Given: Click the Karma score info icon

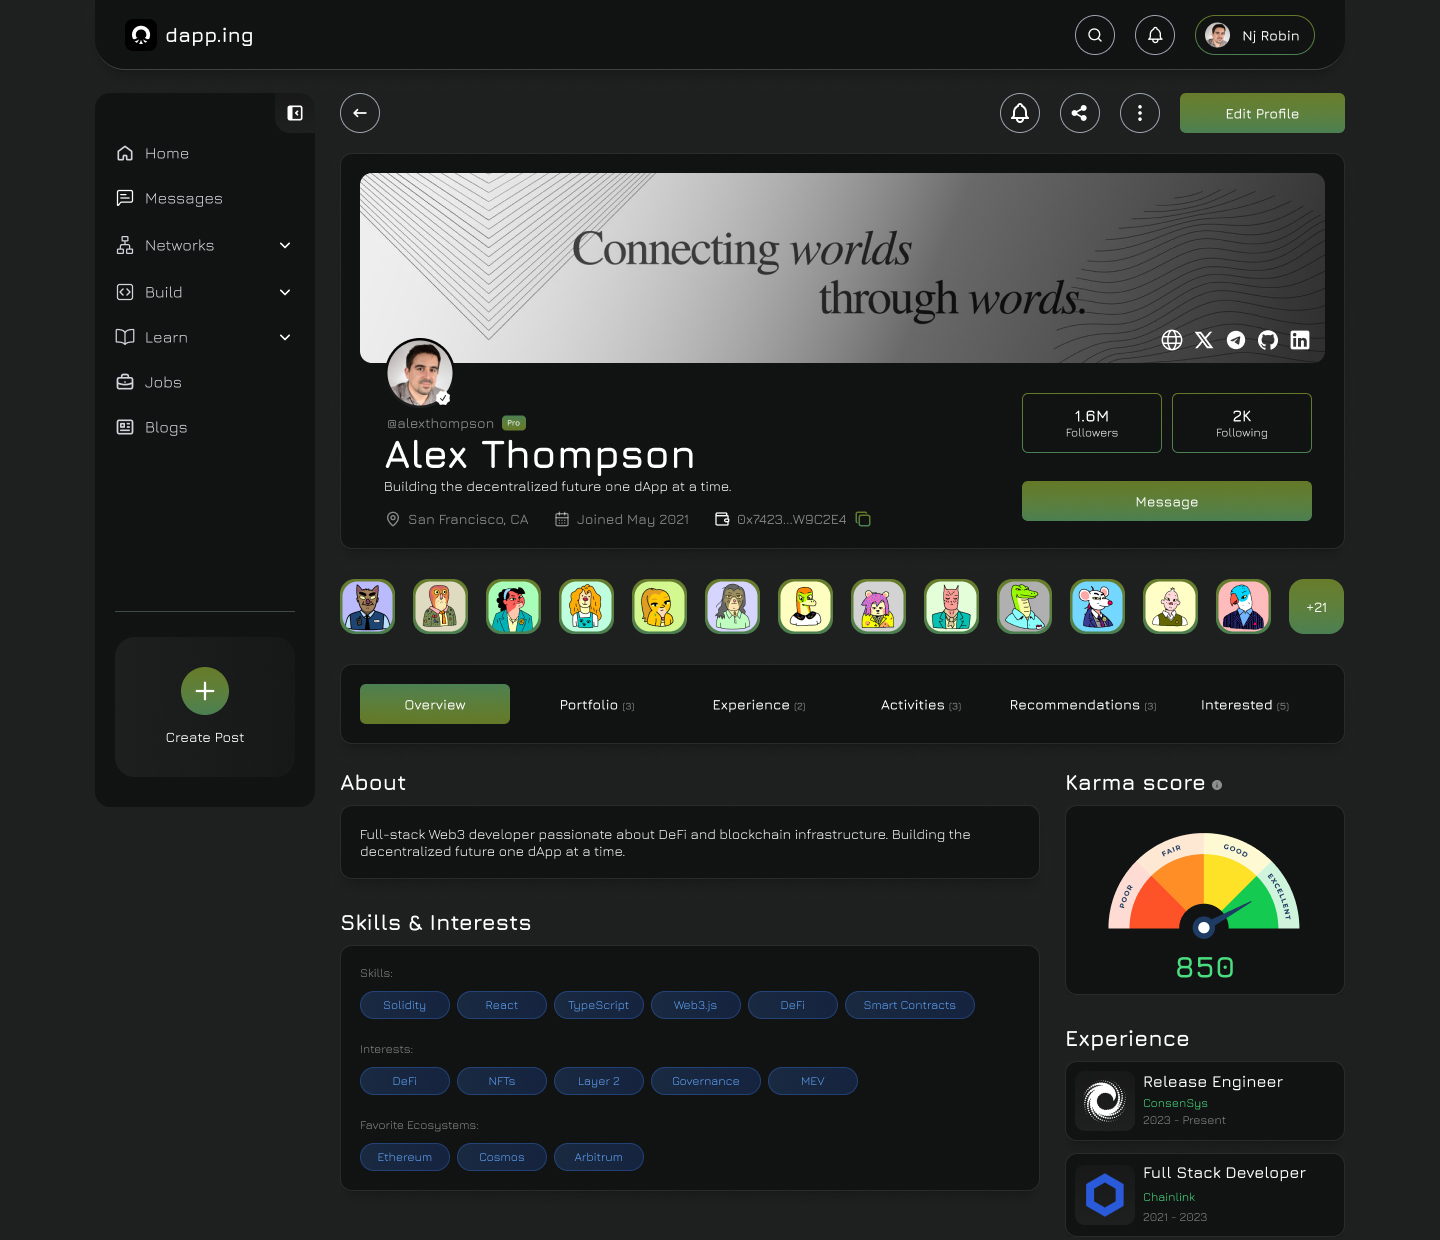Looking at the screenshot, I should pos(1217,785).
